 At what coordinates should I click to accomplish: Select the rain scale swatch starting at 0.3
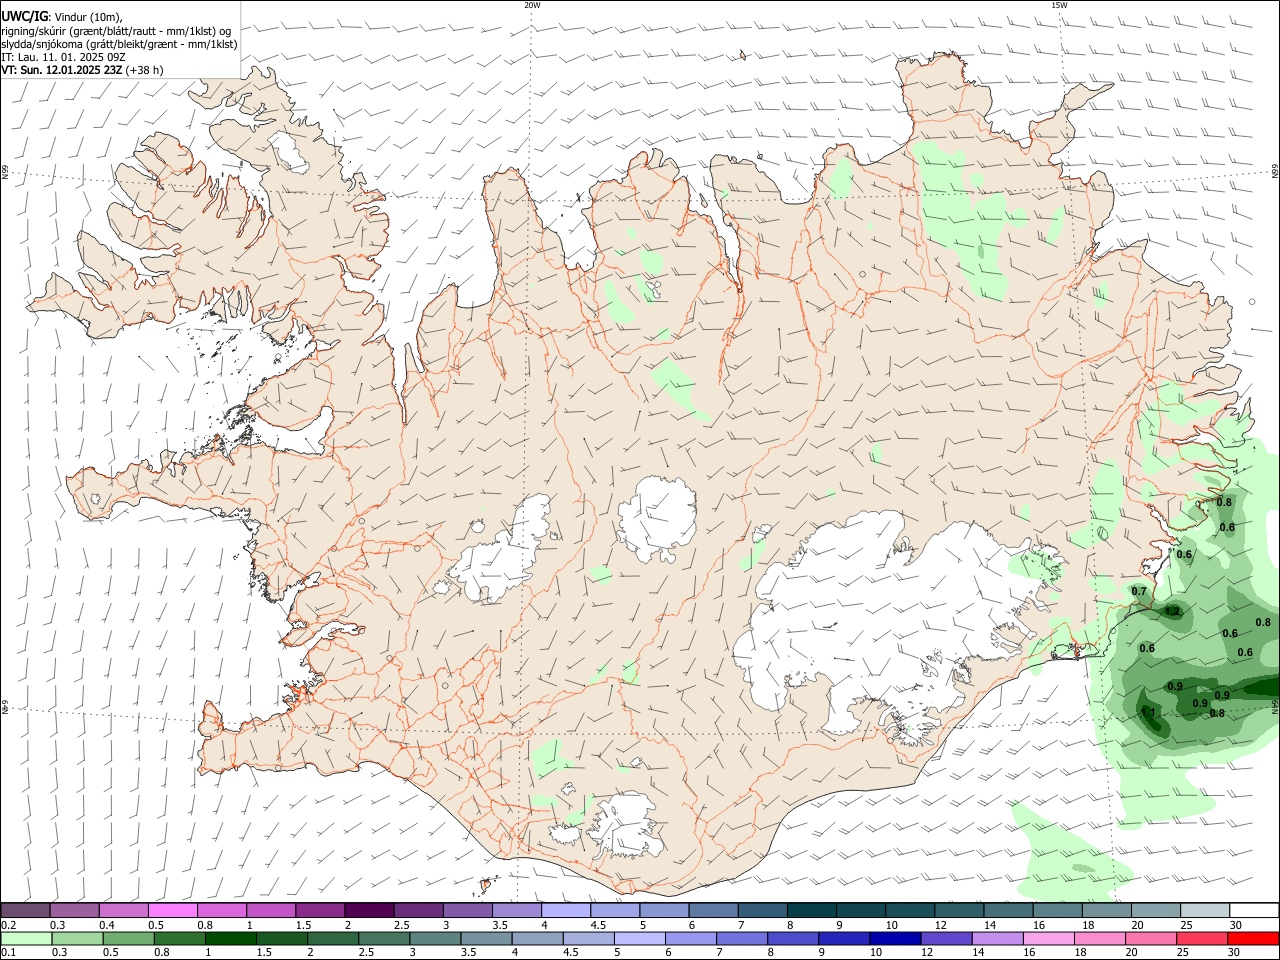click(x=78, y=938)
